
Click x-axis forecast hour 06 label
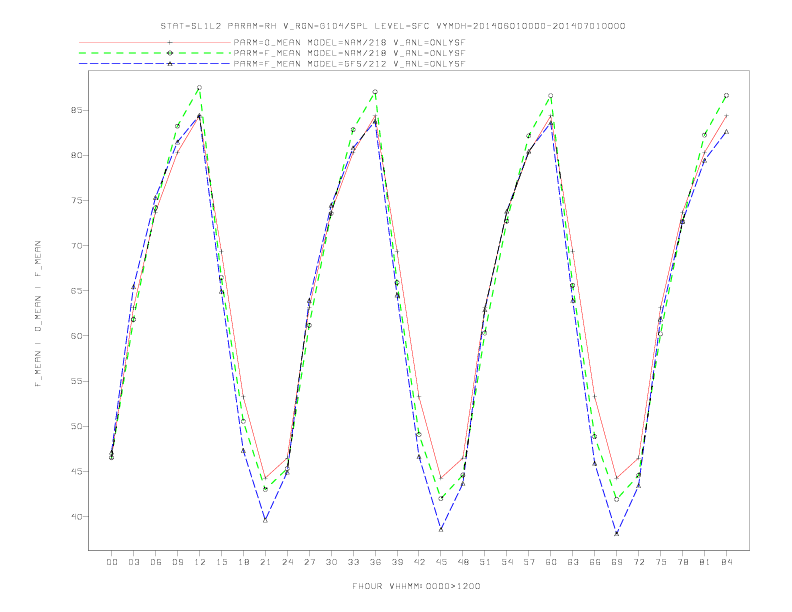tap(156, 562)
